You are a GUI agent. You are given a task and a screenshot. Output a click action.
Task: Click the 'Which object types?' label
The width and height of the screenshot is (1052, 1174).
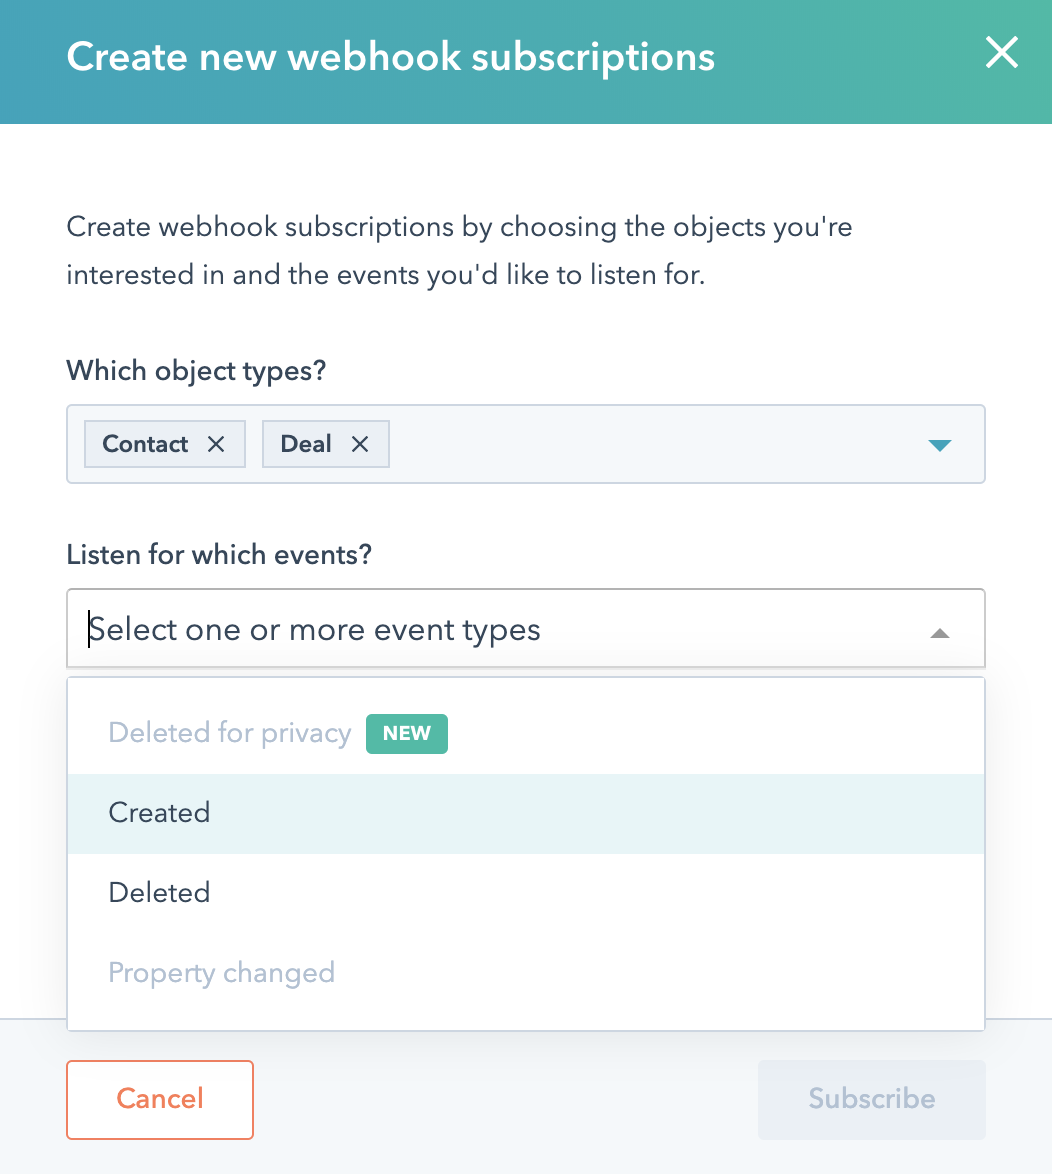click(x=196, y=371)
